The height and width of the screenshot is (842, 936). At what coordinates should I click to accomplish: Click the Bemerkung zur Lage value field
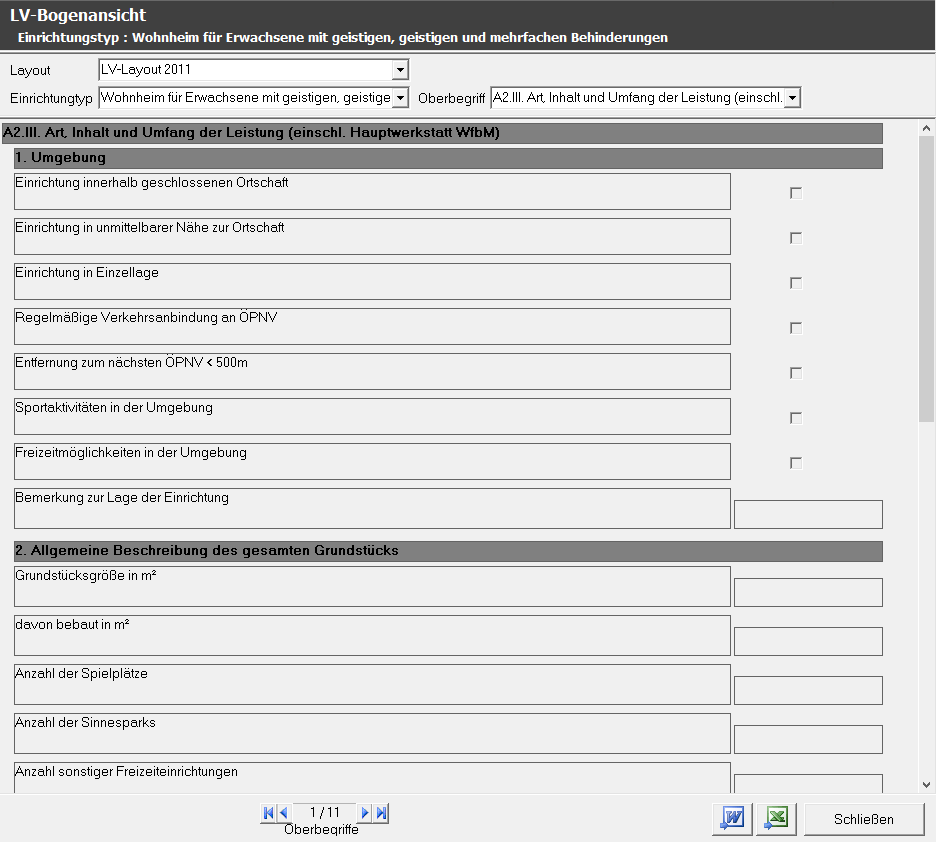[x=808, y=514]
